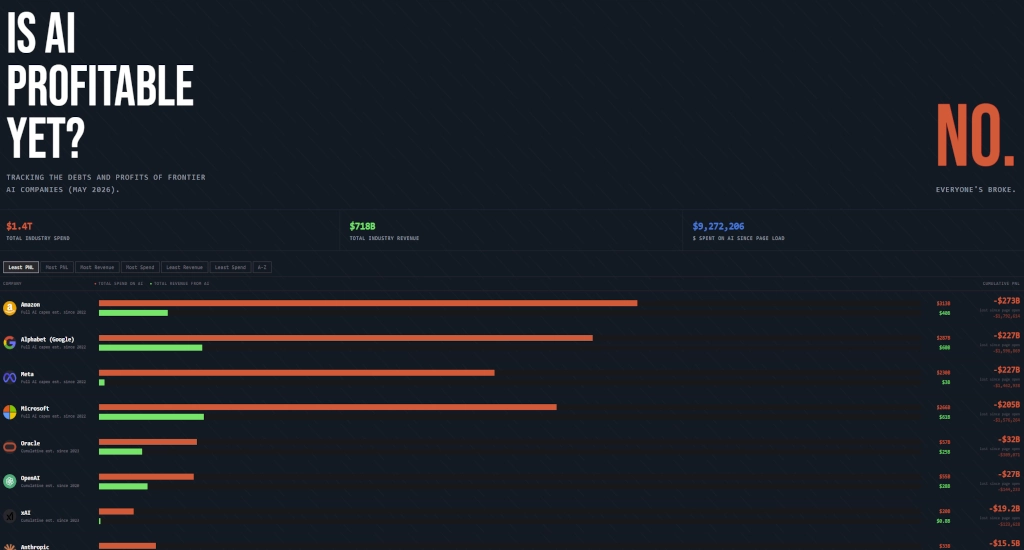Switch sorting to Most PNL

57,267
